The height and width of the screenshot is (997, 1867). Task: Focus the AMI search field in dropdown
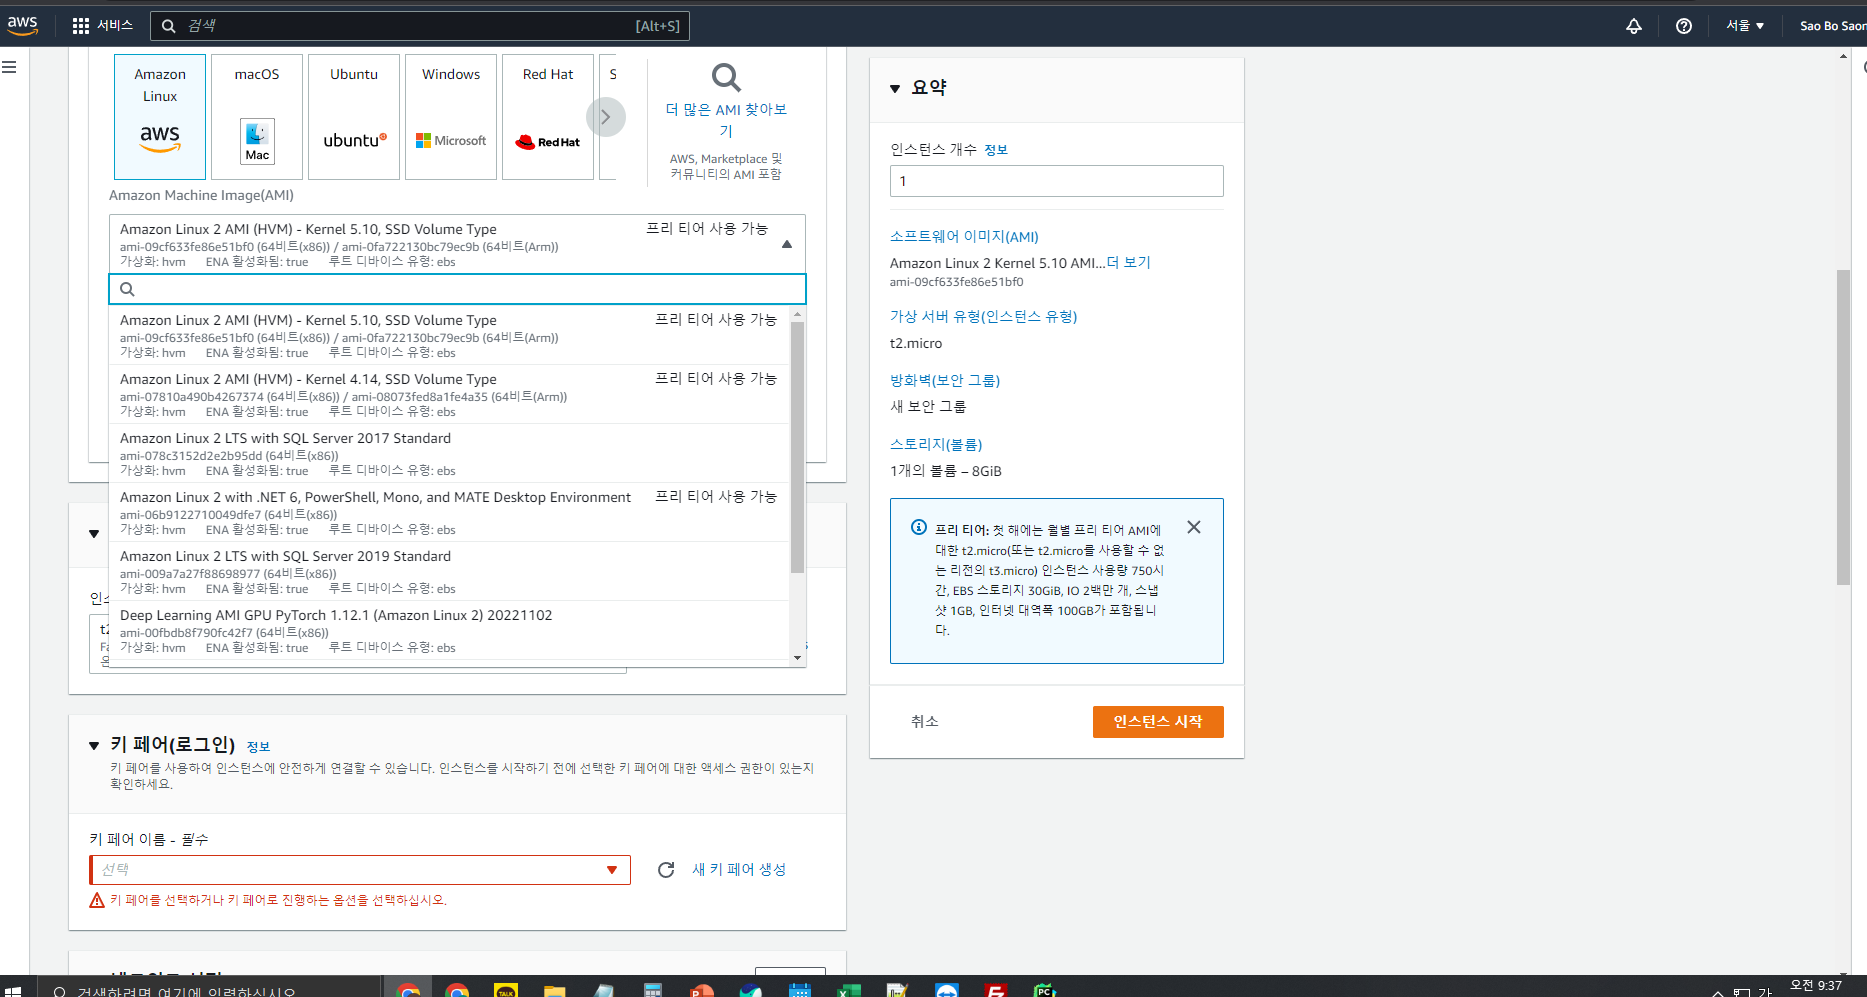(x=457, y=289)
